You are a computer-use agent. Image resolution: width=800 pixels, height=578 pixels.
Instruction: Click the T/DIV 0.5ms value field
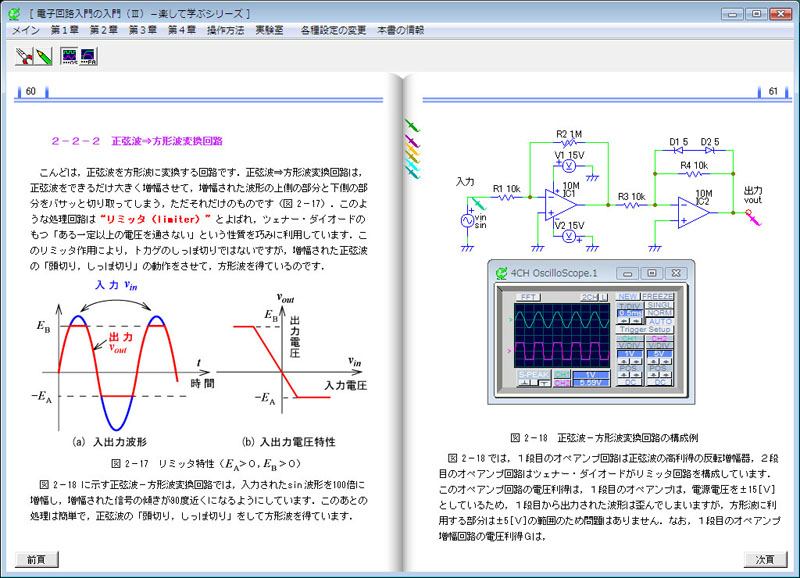(630, 313)
